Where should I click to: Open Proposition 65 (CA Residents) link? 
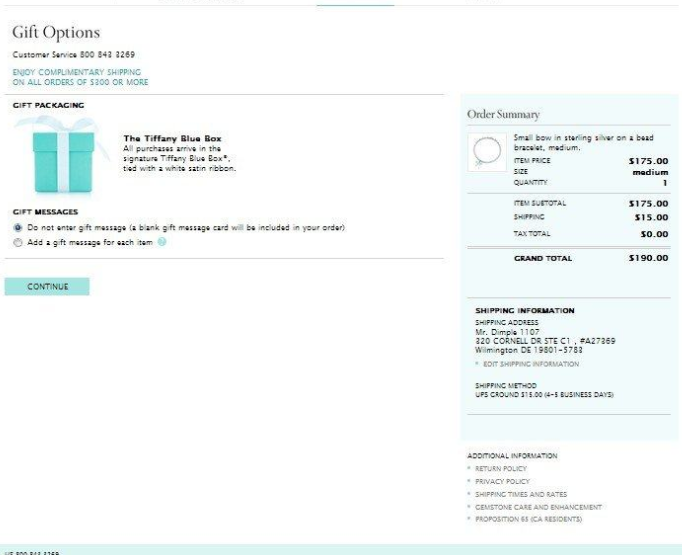click(x=528, y=519)
